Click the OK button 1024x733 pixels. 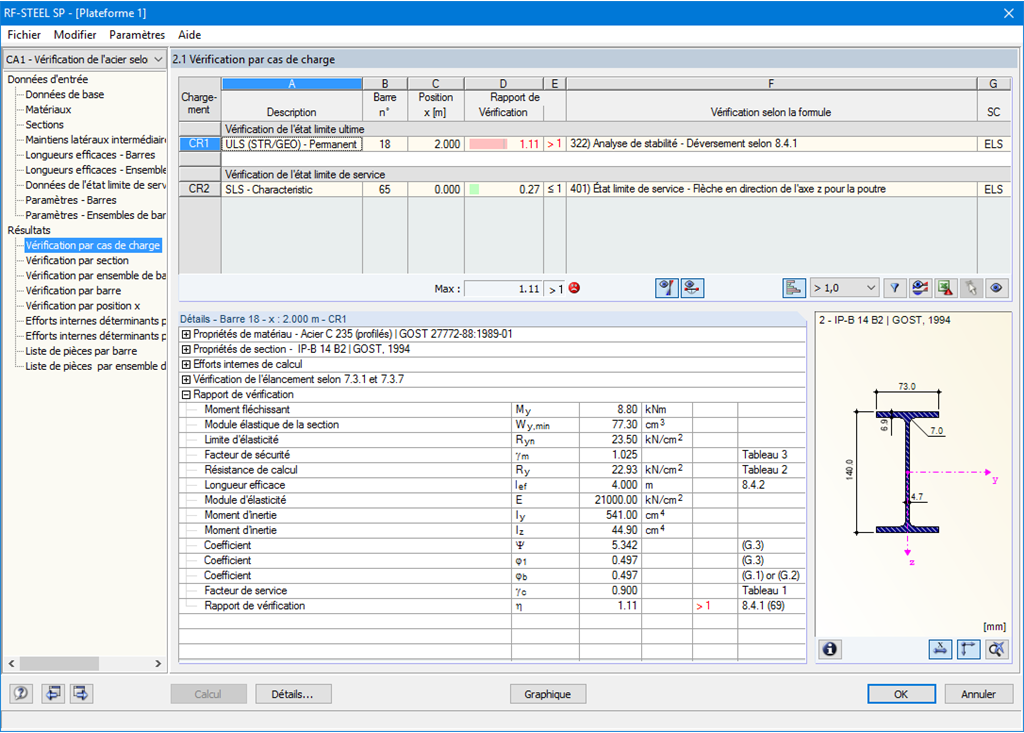(x=901, y=694)
